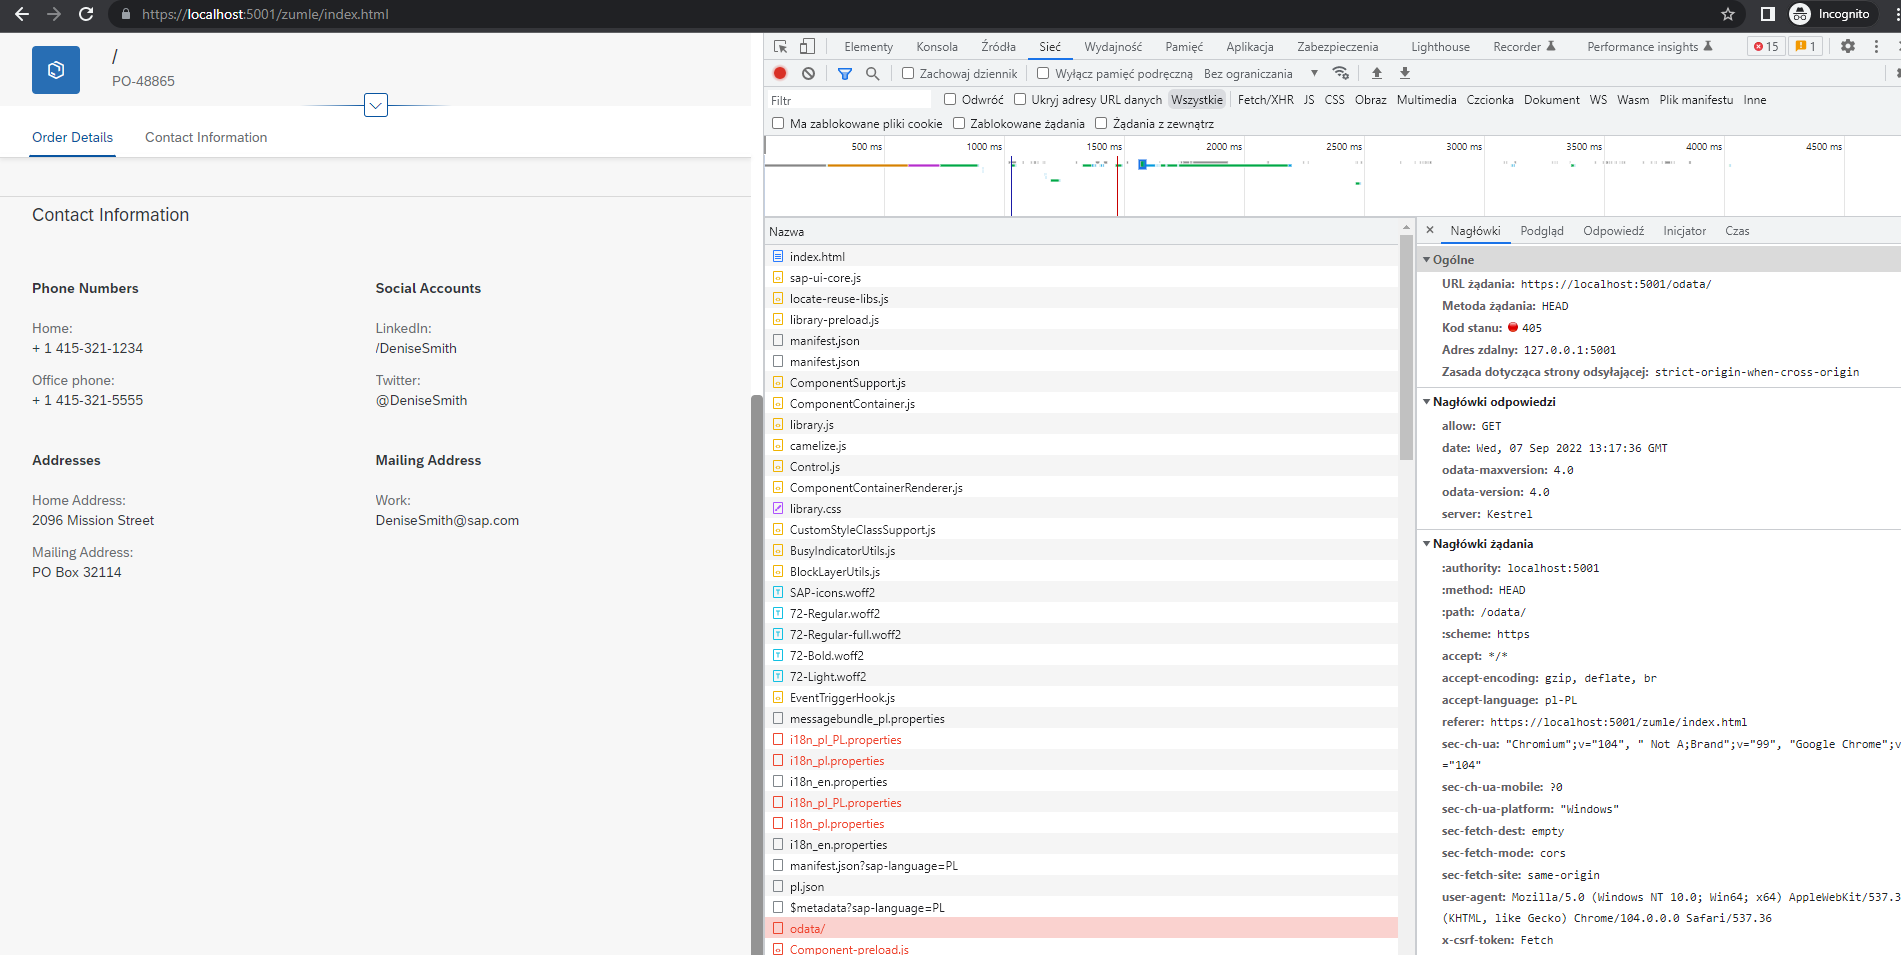This screenshot has height=955, width=1901.
Task: Select the $metadata?sap-language=PL request
Action: pos(1082,908)
